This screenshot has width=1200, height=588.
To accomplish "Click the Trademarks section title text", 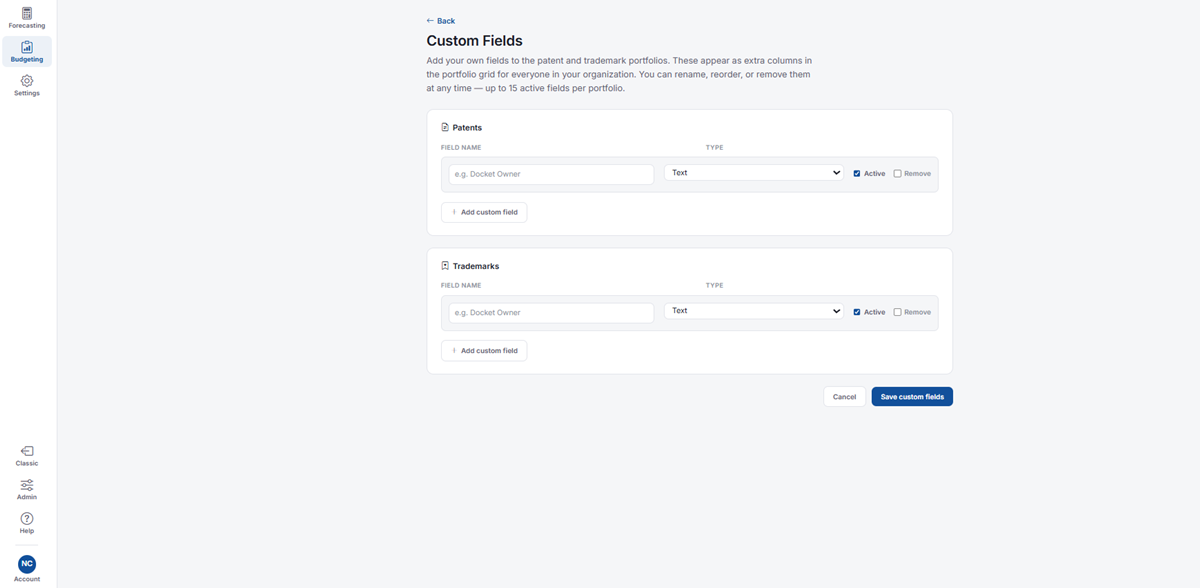I will (x=476, y=266).
